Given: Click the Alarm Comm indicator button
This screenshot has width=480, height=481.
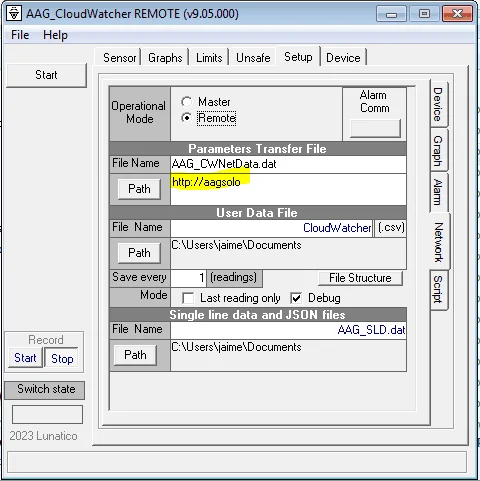Looking at the screenshot, I should [375, 128].
